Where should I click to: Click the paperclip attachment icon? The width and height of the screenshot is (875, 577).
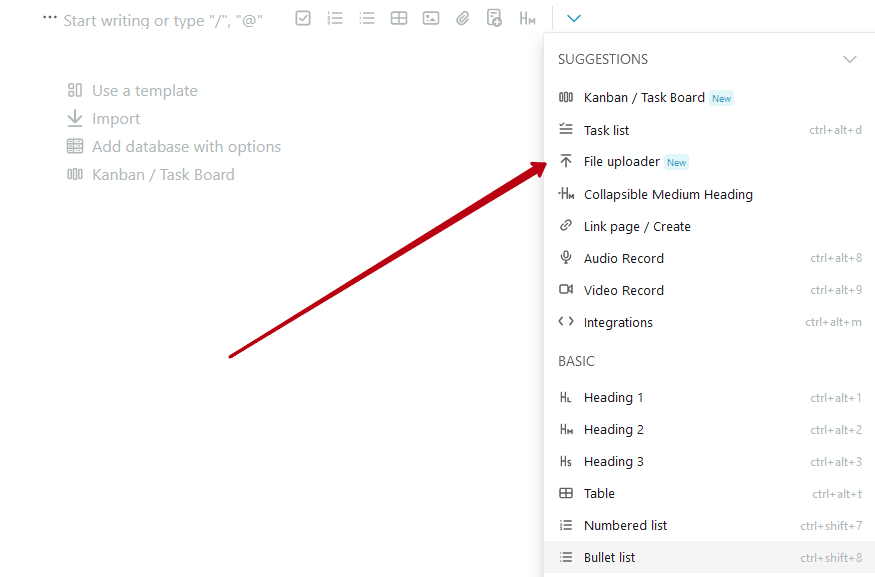pyautogui.click(x=463, y=18)
